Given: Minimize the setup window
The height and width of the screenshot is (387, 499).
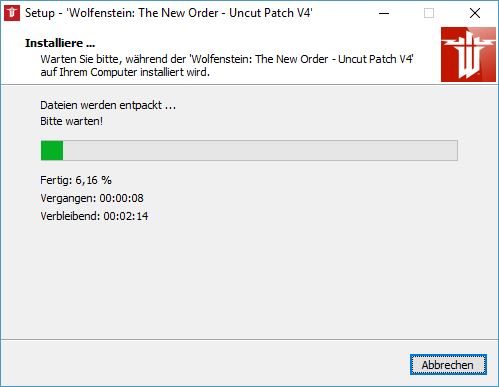Looking at the screenshot, I should tap(384, 13).
